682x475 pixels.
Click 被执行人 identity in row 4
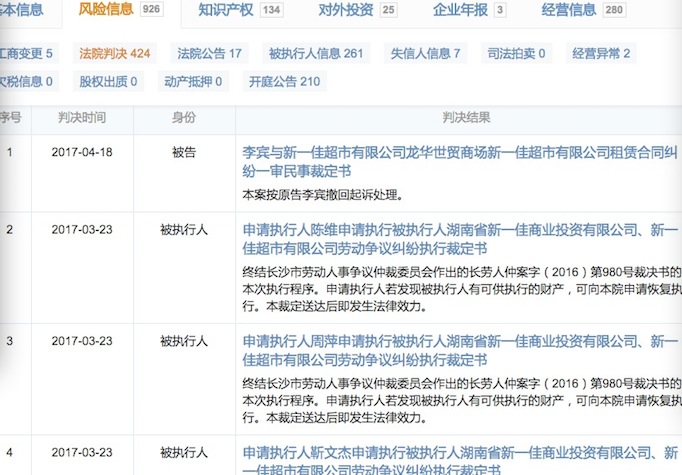[184, 453]
